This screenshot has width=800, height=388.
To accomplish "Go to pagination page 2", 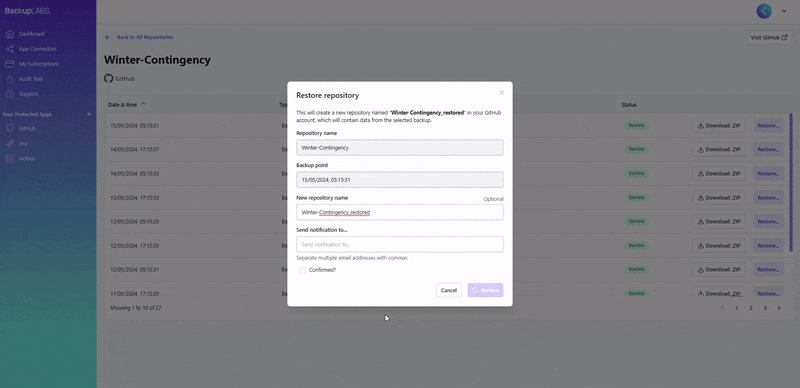I will (751, 308).
